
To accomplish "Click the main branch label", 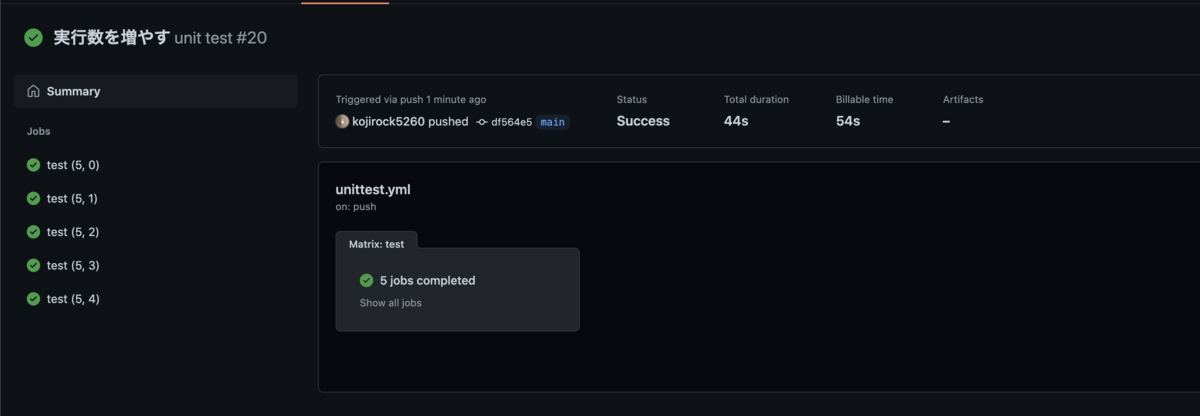I will click(x=553, y=122).
